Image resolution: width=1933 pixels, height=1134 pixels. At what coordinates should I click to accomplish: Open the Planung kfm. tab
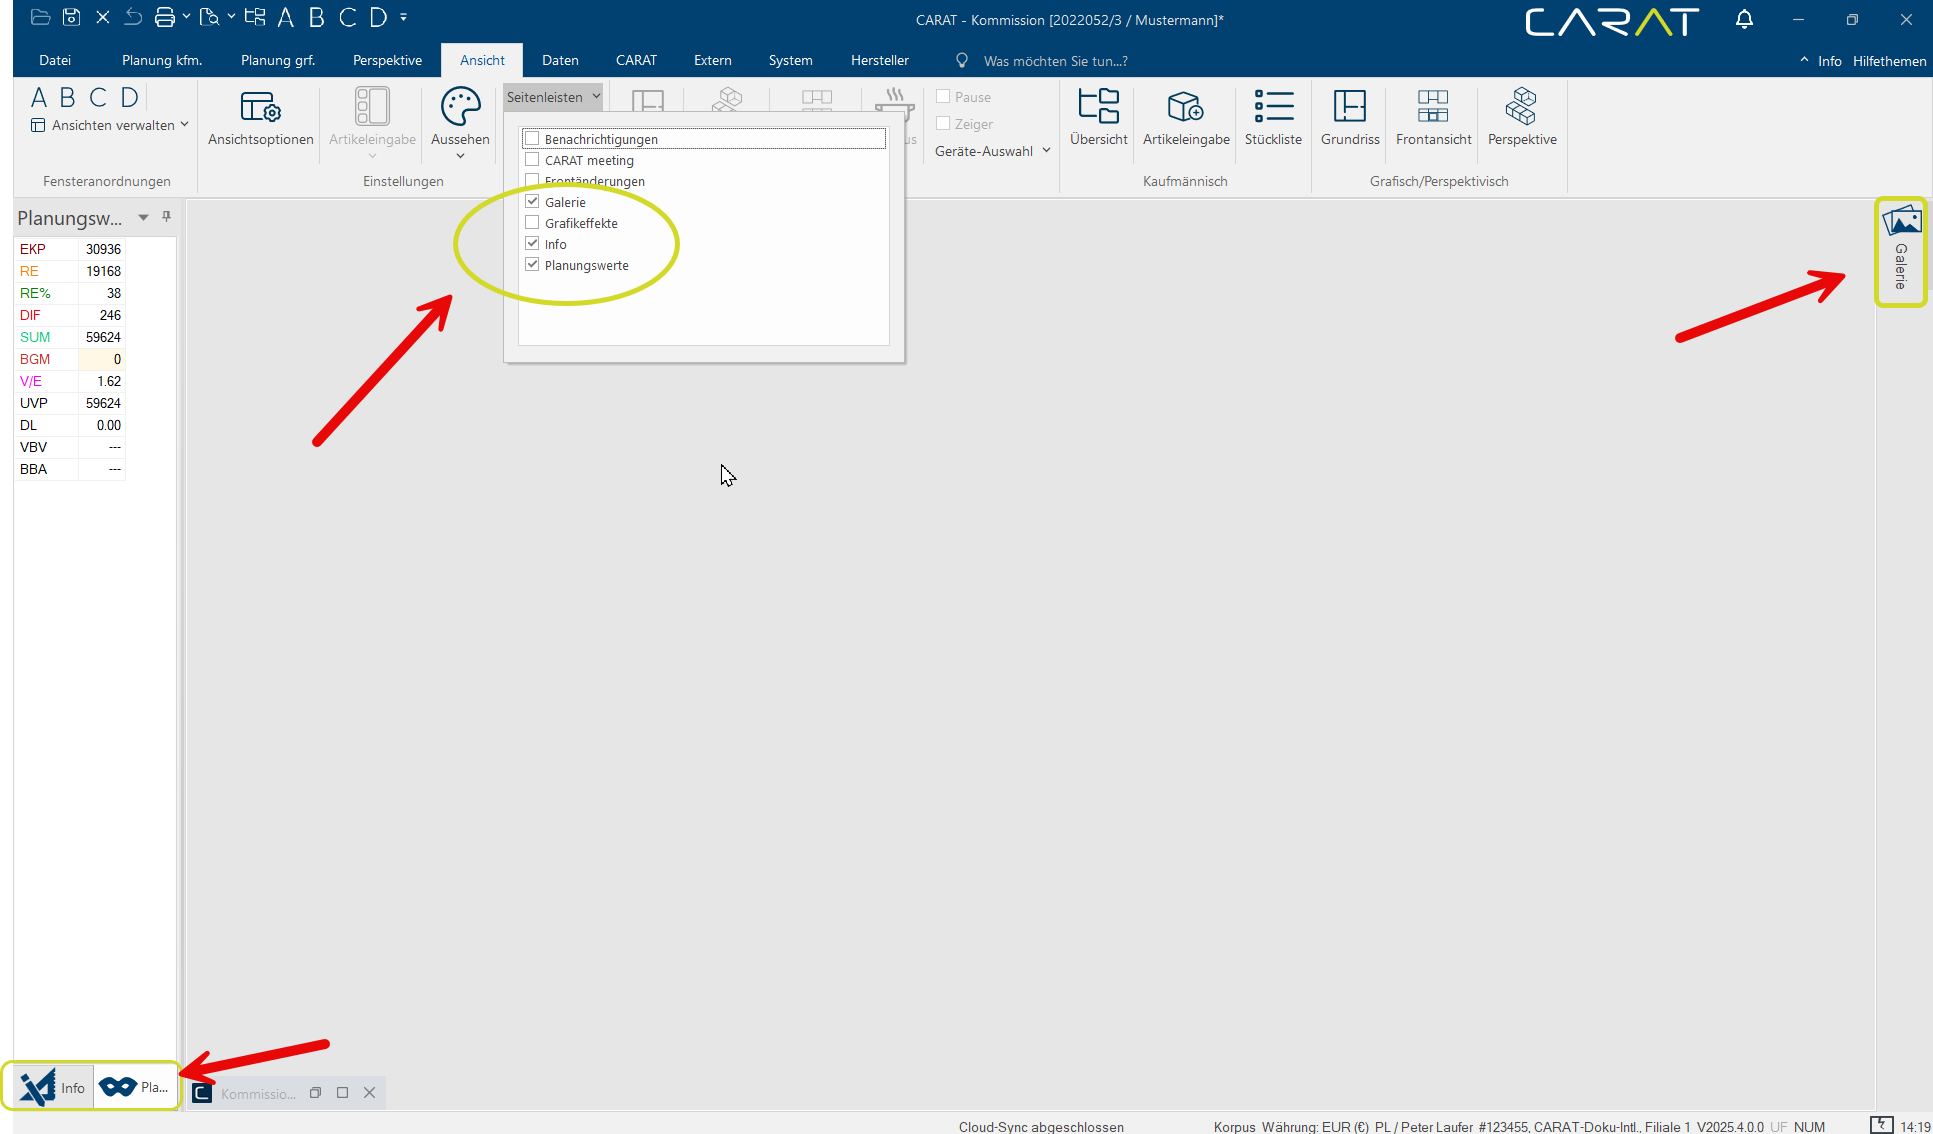point(162,61)
